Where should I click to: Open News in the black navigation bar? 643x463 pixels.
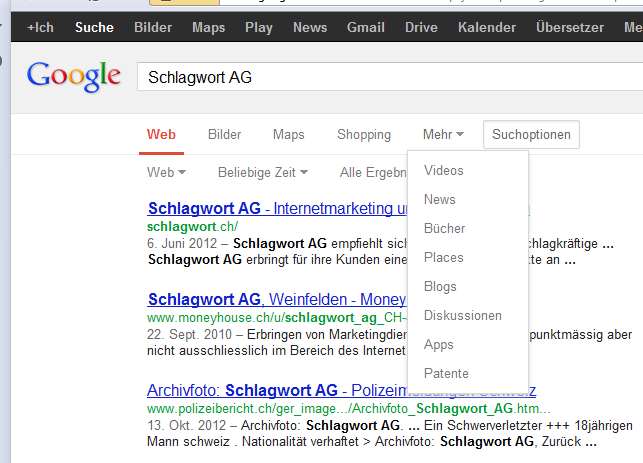coord(310,27)
